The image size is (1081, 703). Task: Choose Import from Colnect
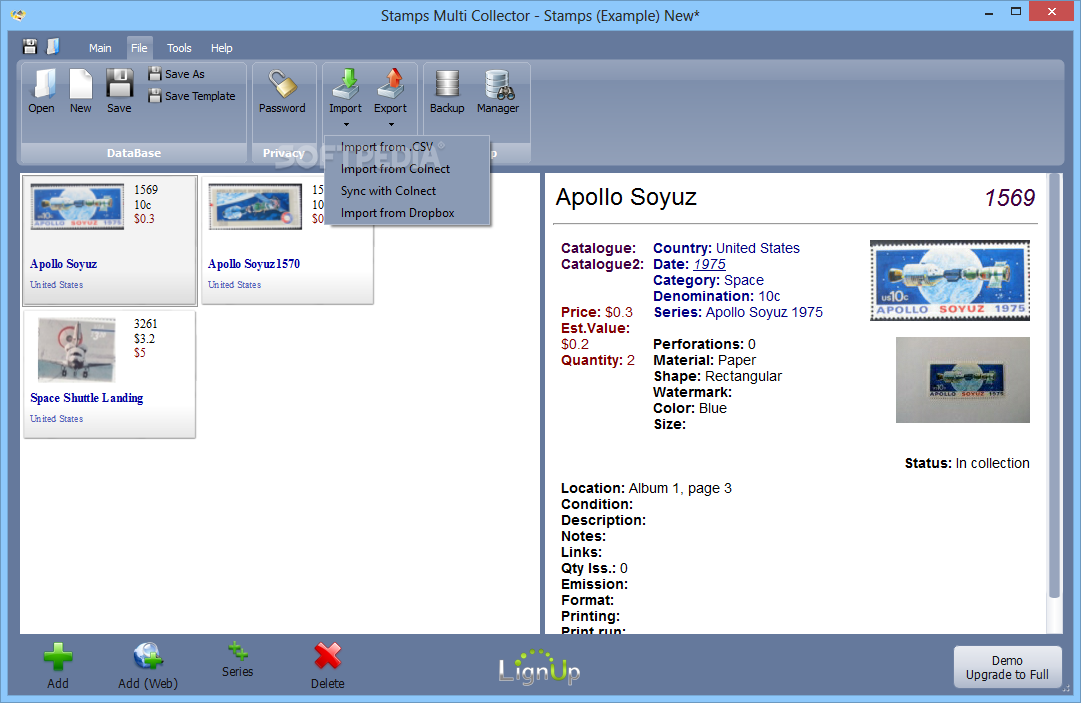[x=407, y=169]
